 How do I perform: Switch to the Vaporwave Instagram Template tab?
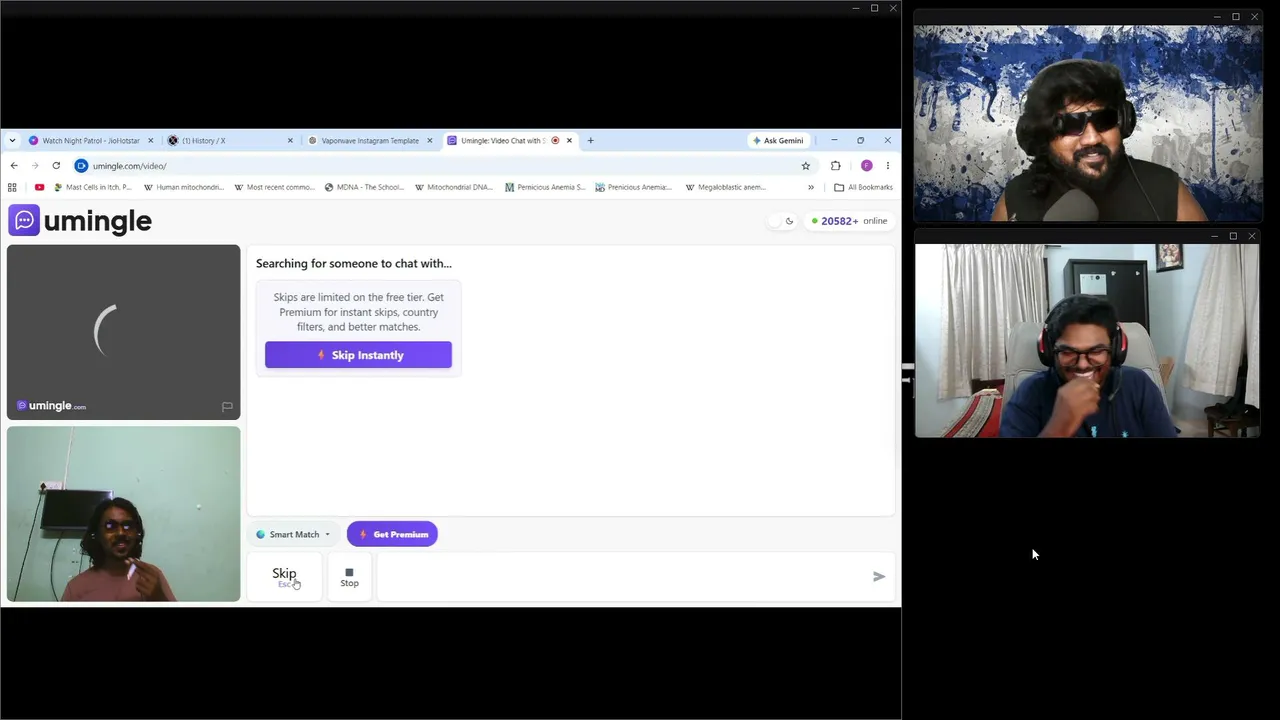pyautogui.click(x=370, y=141)
